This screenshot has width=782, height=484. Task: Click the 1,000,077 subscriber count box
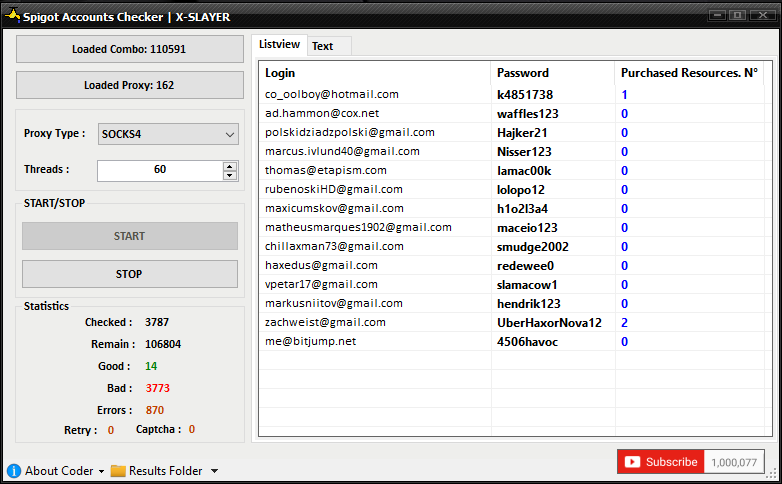pyautogui.click(x=735, y=462)
